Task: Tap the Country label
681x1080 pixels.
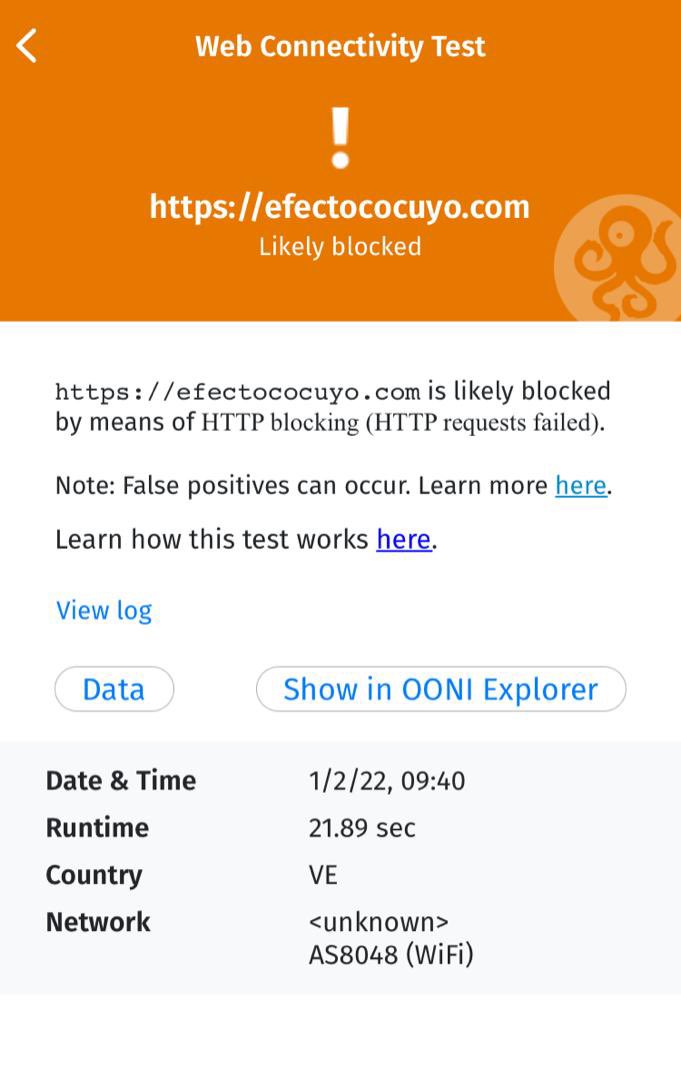Action: [94, 875]
